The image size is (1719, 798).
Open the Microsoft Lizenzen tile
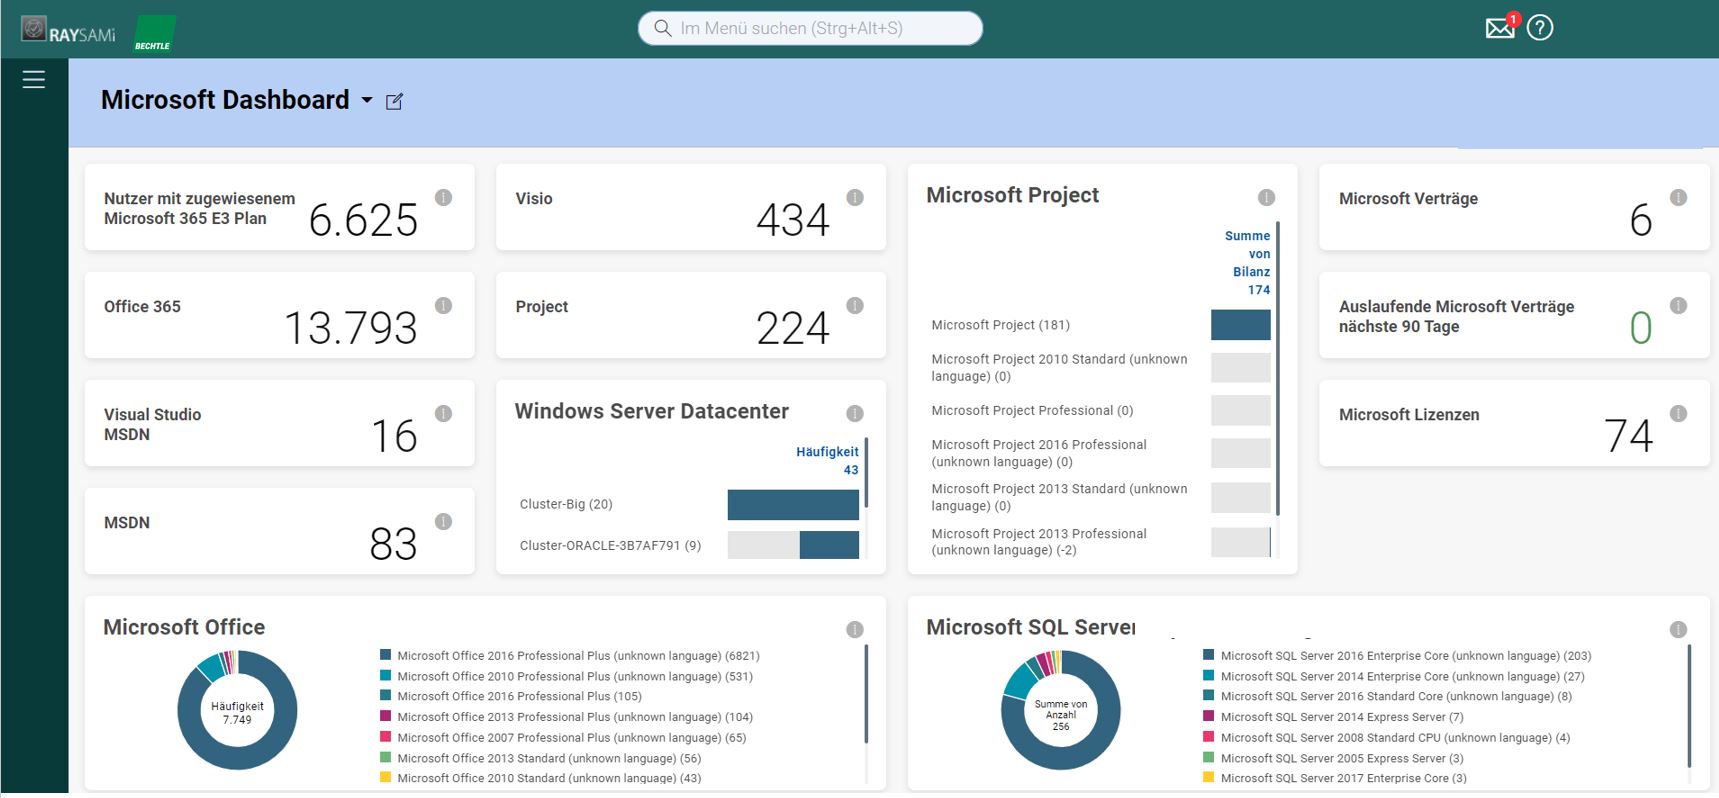pyautogui.click(x=1513, y=423)
